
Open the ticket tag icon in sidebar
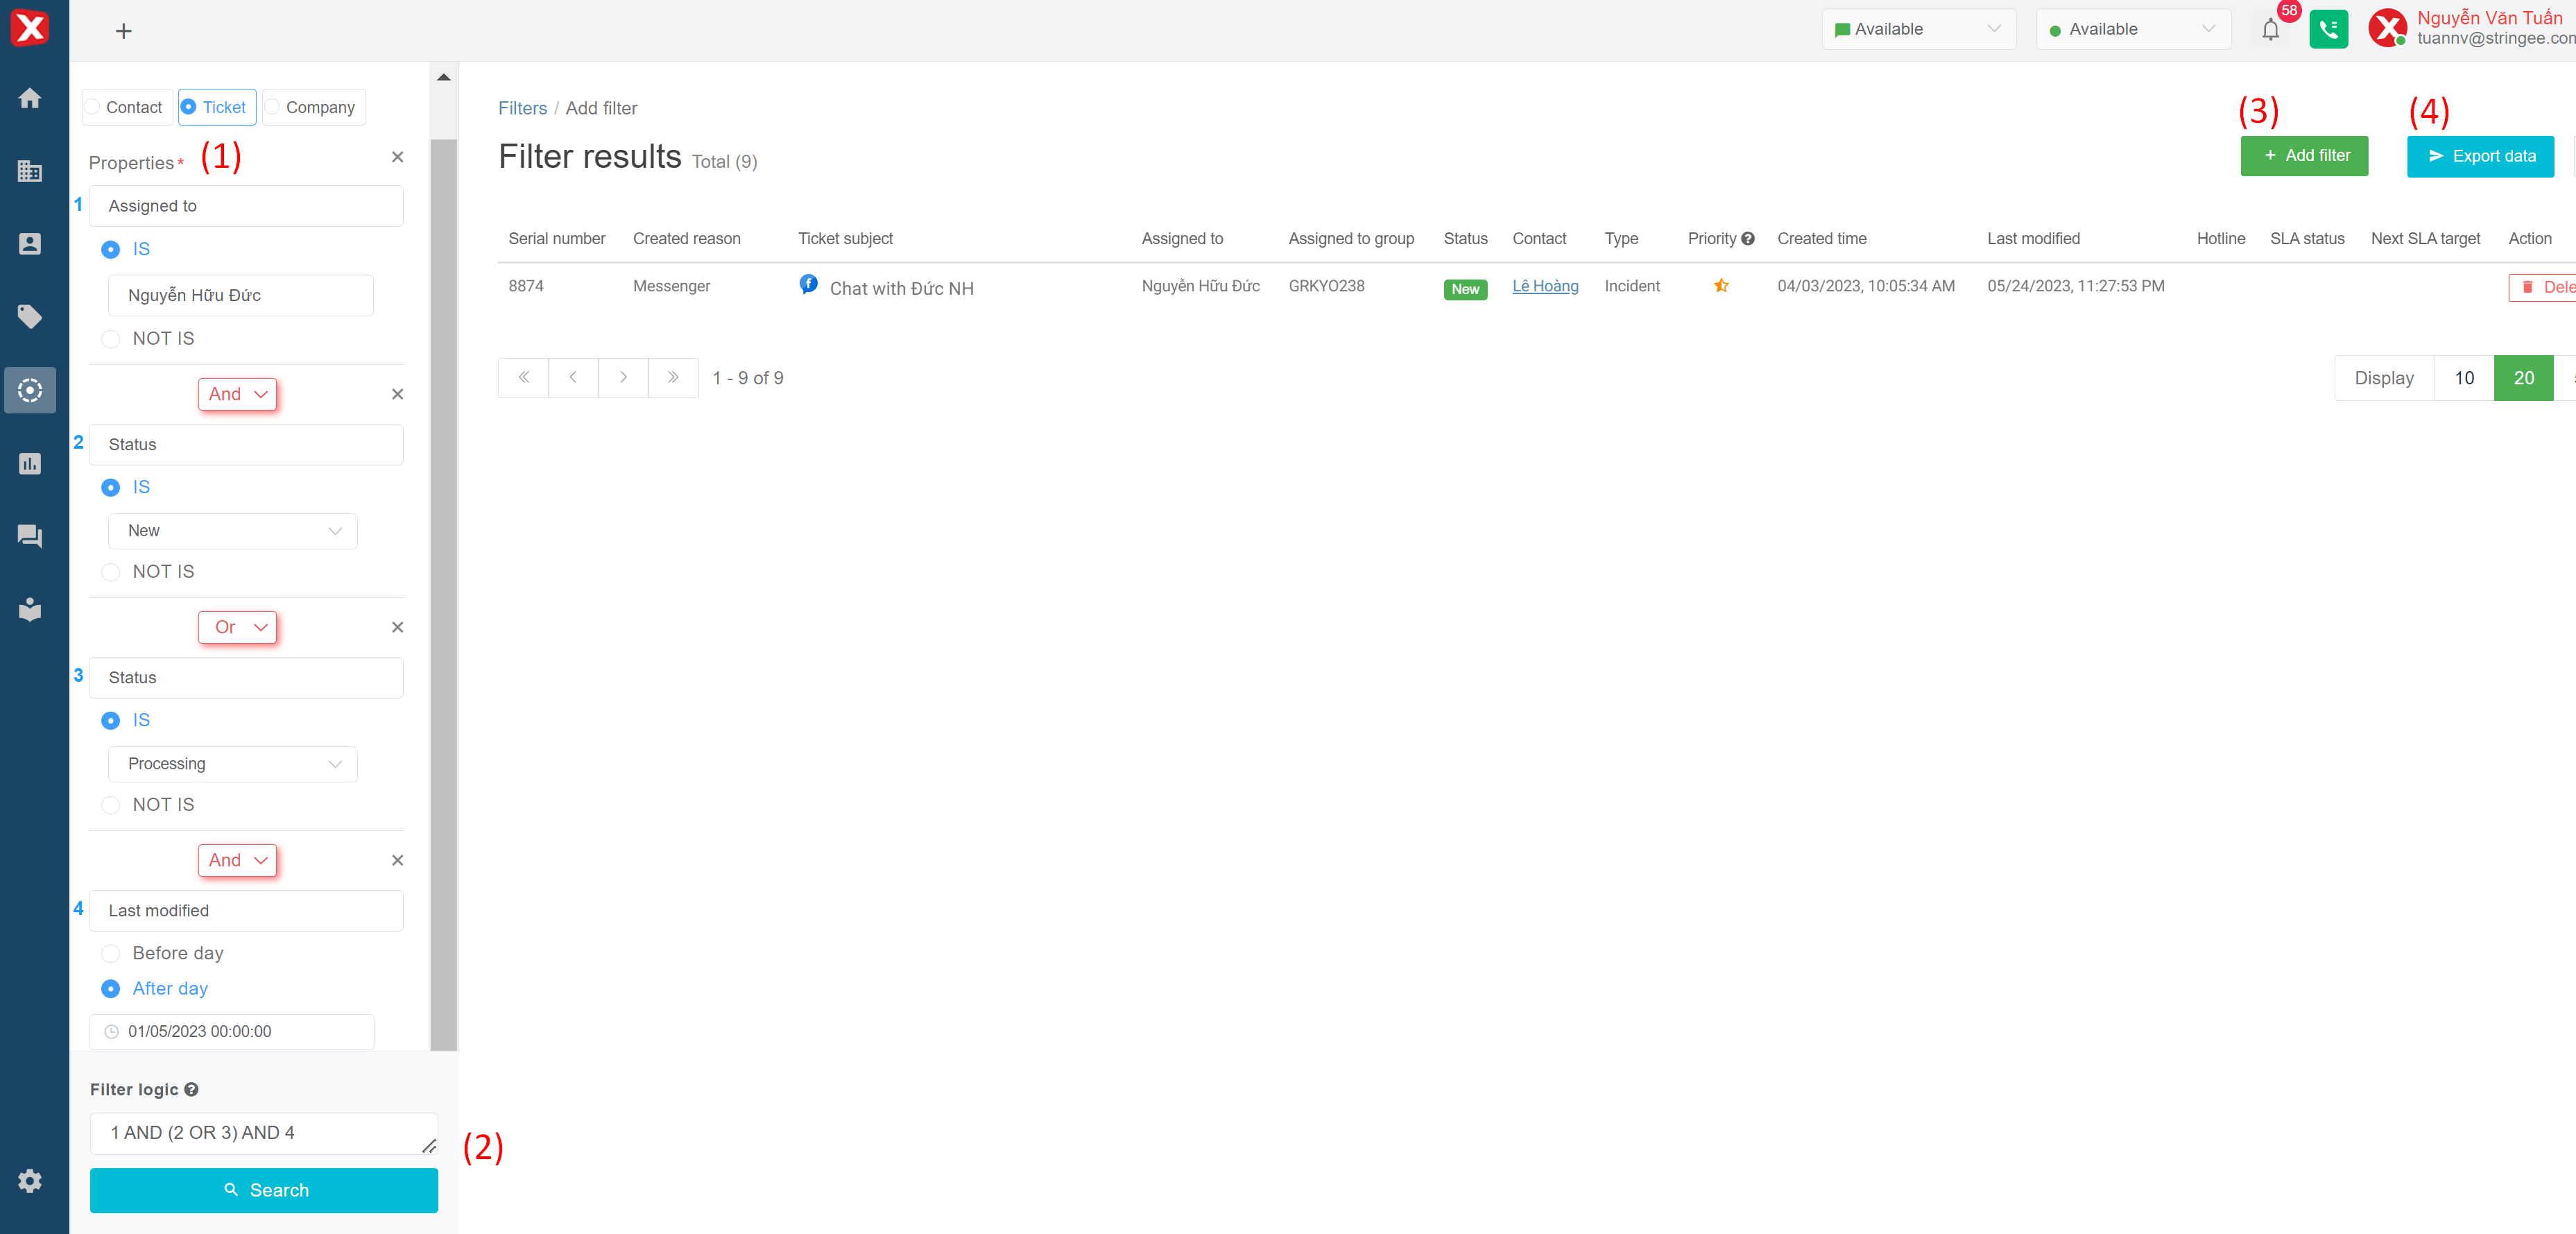tap(30, 317)
